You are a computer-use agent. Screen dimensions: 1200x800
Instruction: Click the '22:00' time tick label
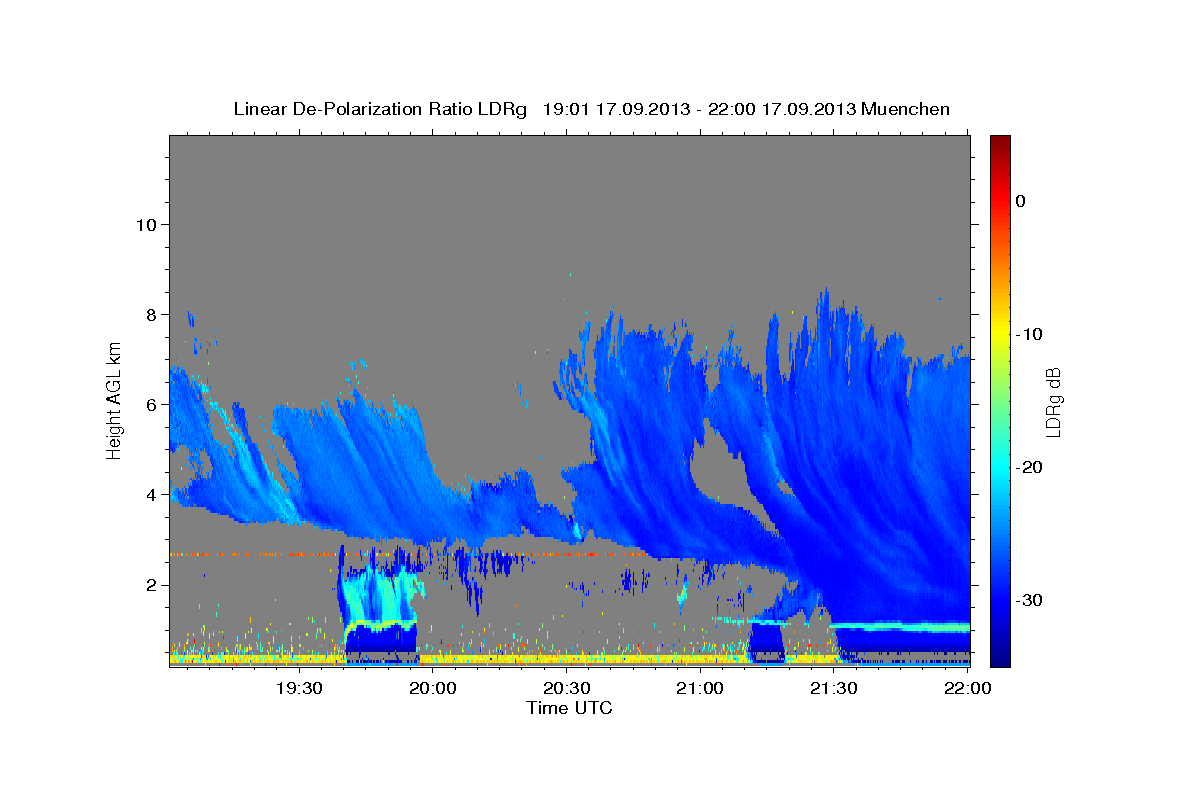[x=967, y=688]
